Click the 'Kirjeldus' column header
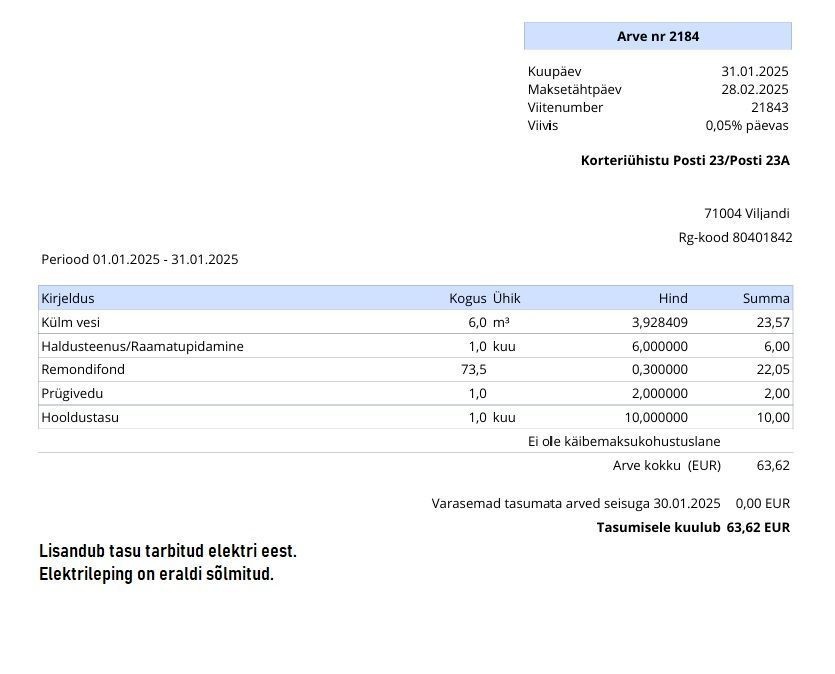 [68, 298]
